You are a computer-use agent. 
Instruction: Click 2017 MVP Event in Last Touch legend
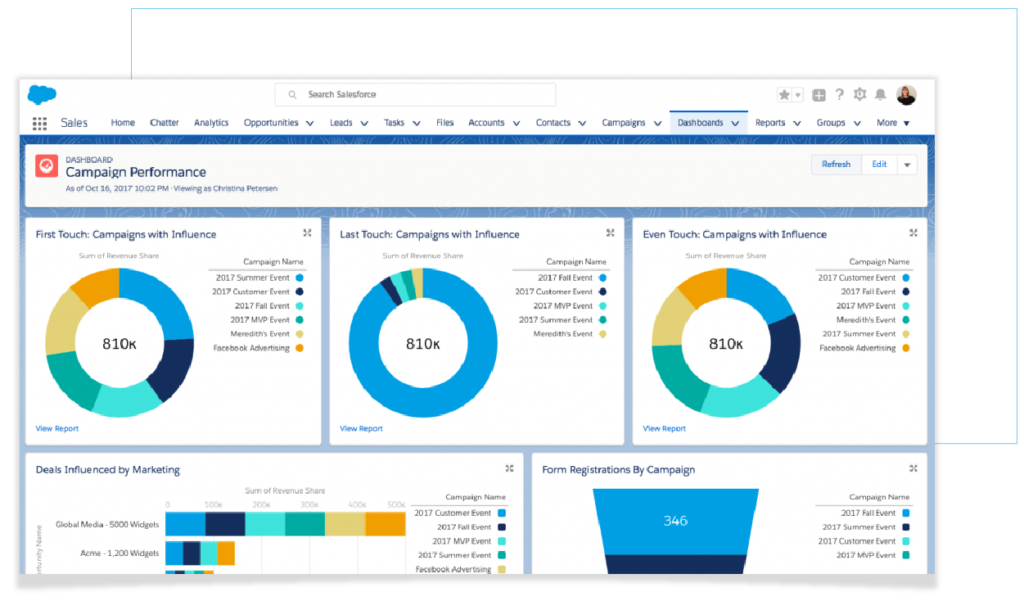[563, 306]
